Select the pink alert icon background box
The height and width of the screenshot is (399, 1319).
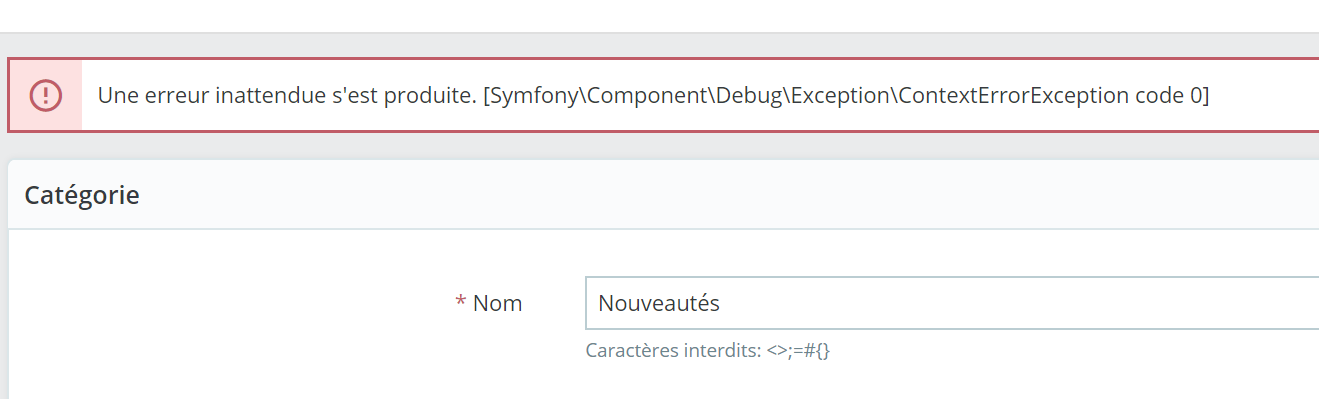pyautogui.click(x=46, y=95)
